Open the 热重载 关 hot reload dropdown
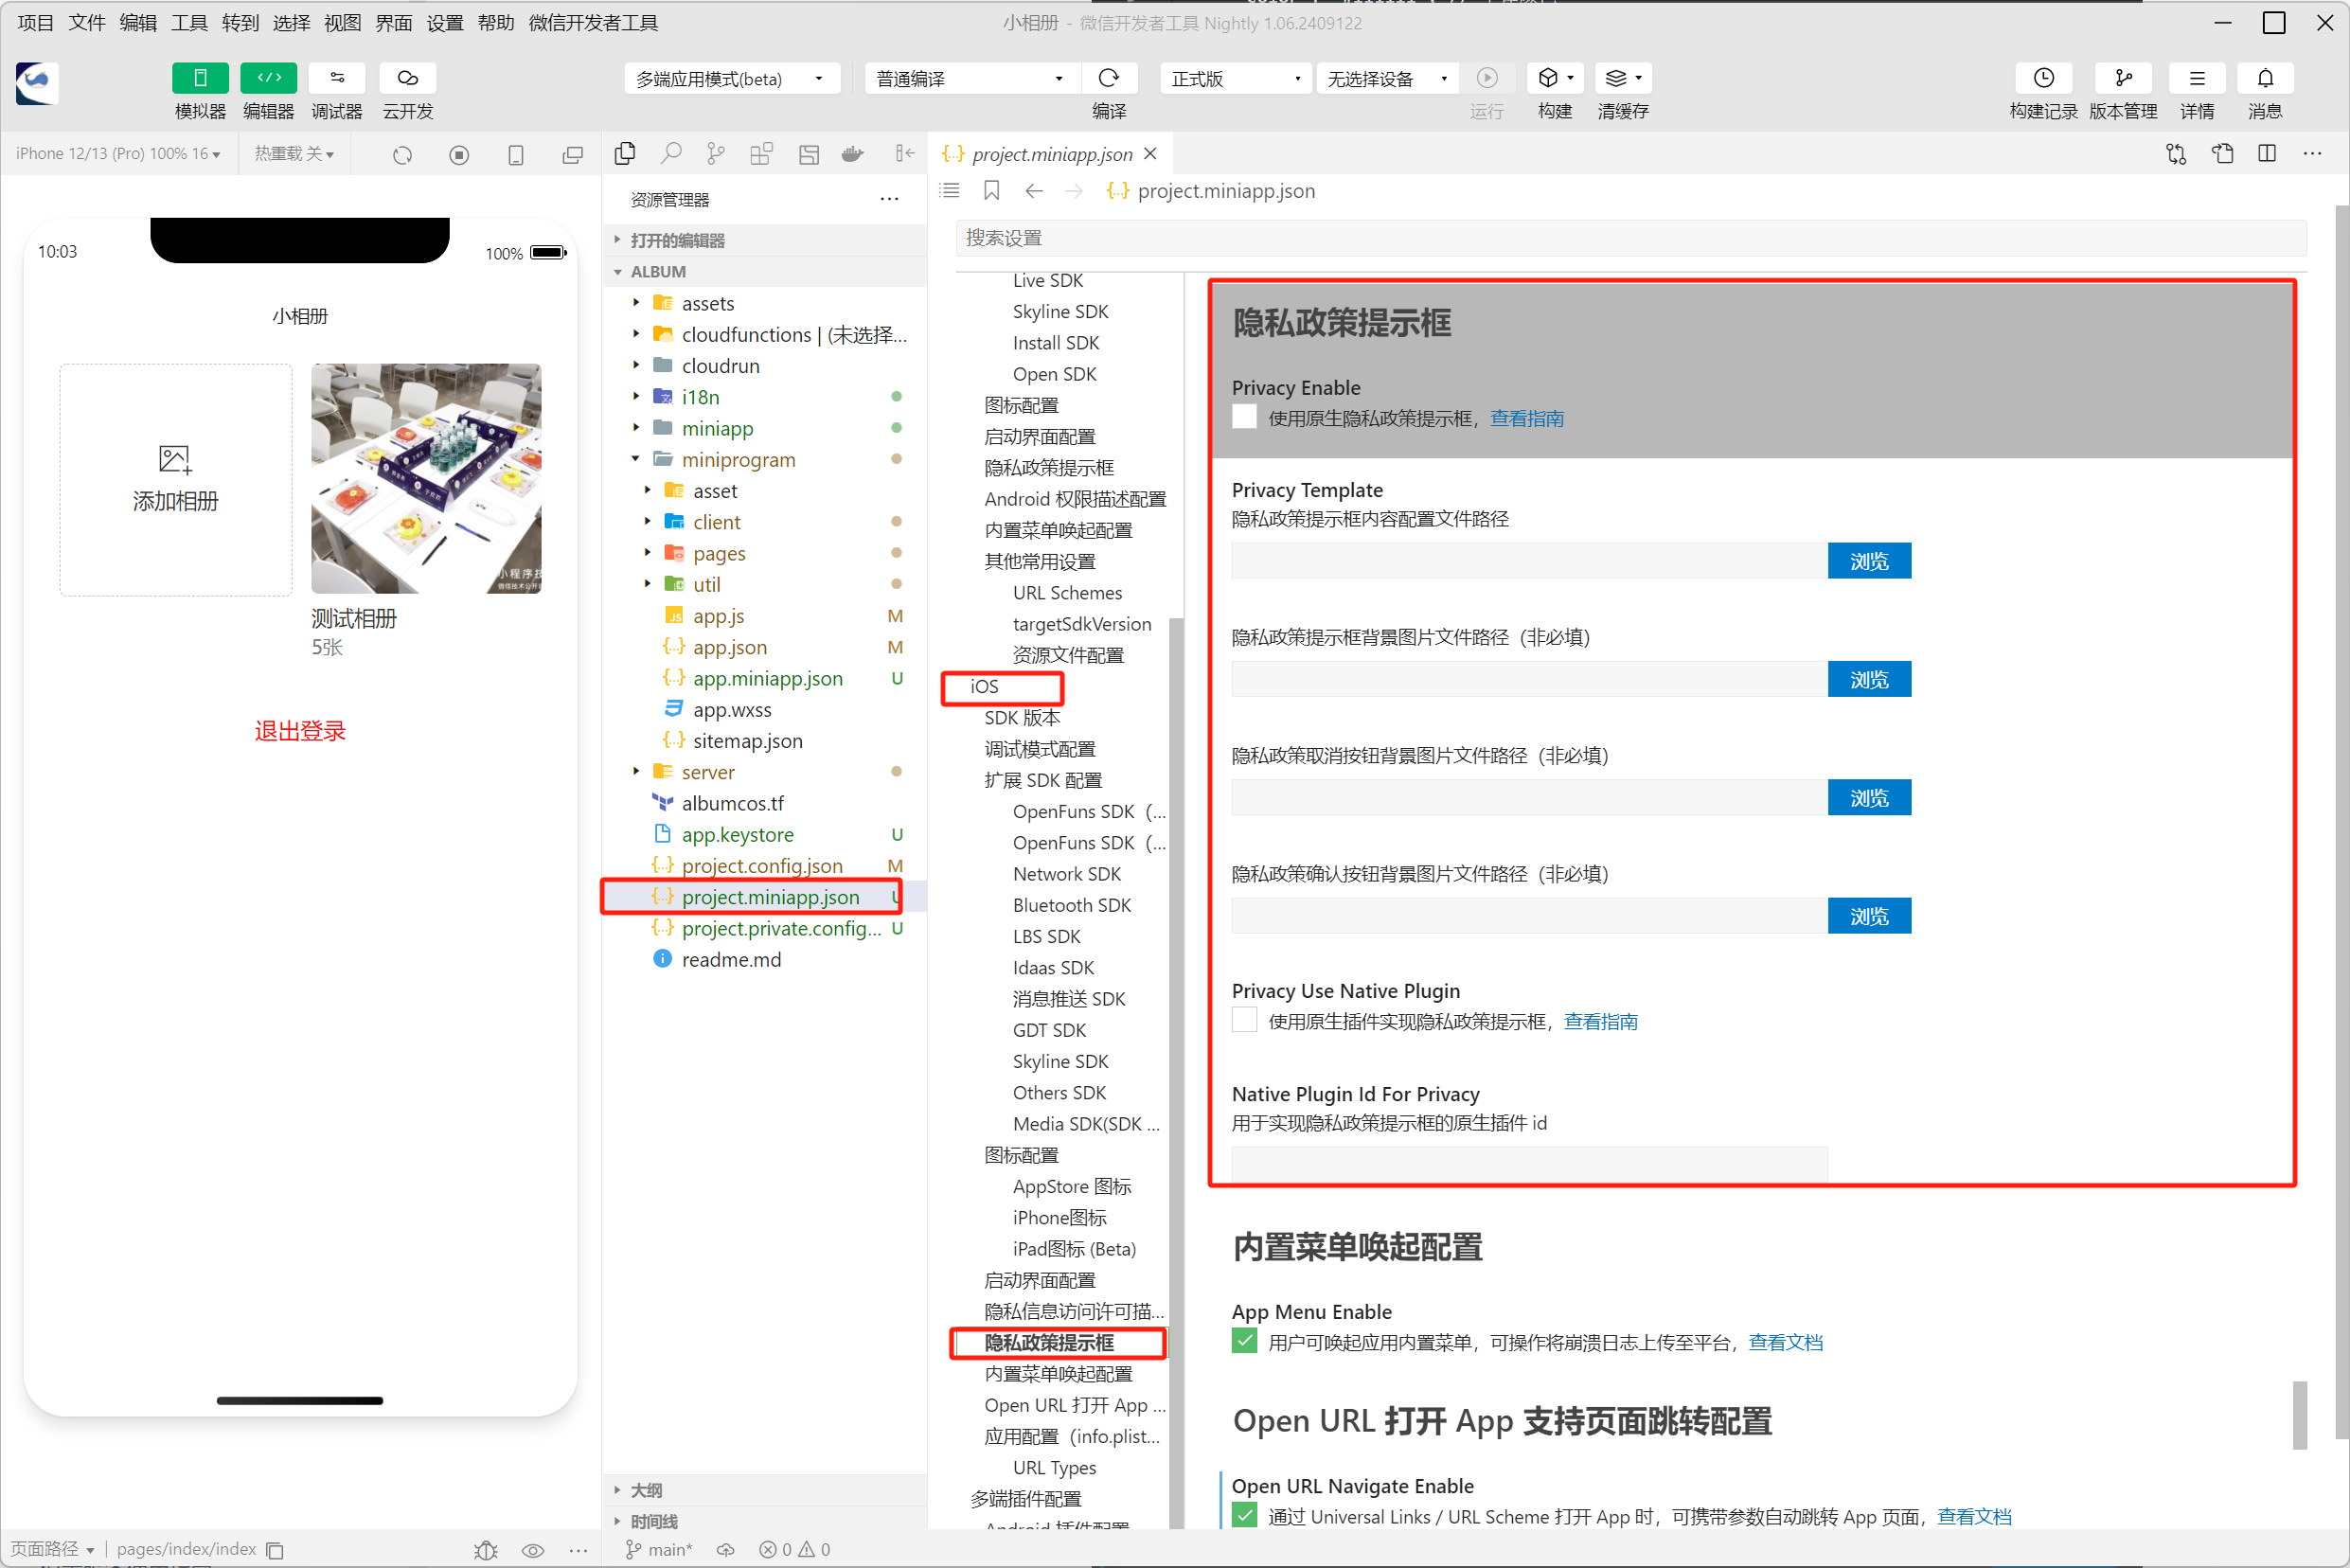The width and height of the screenshot is (2350, 1568). click(294, 154)
